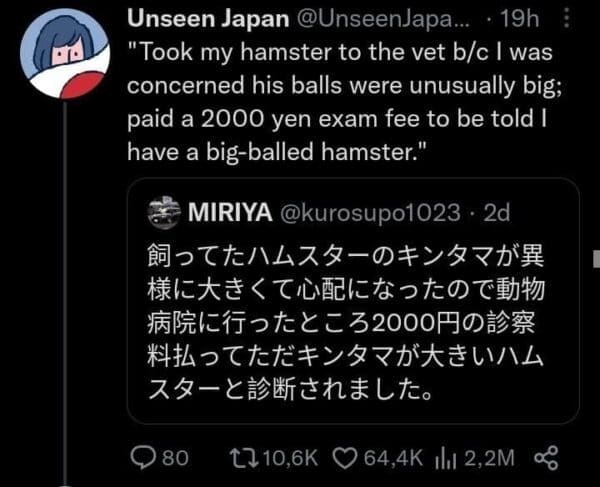
Task: Click the 10,6K retweet count
Action: 288,458
